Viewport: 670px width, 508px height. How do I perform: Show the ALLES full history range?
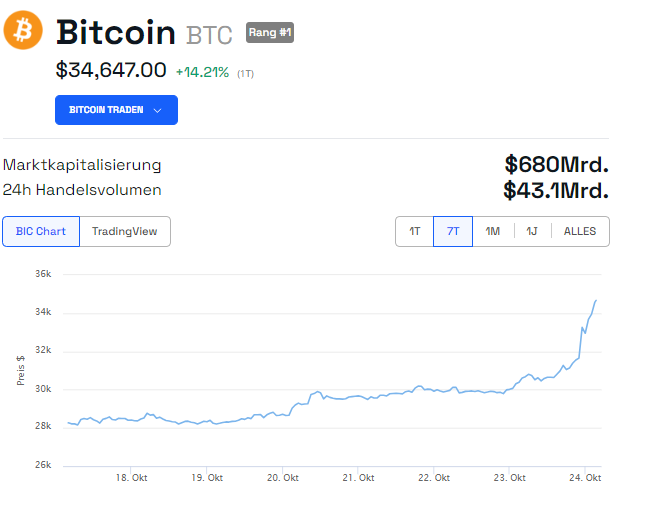click(580, 231)
